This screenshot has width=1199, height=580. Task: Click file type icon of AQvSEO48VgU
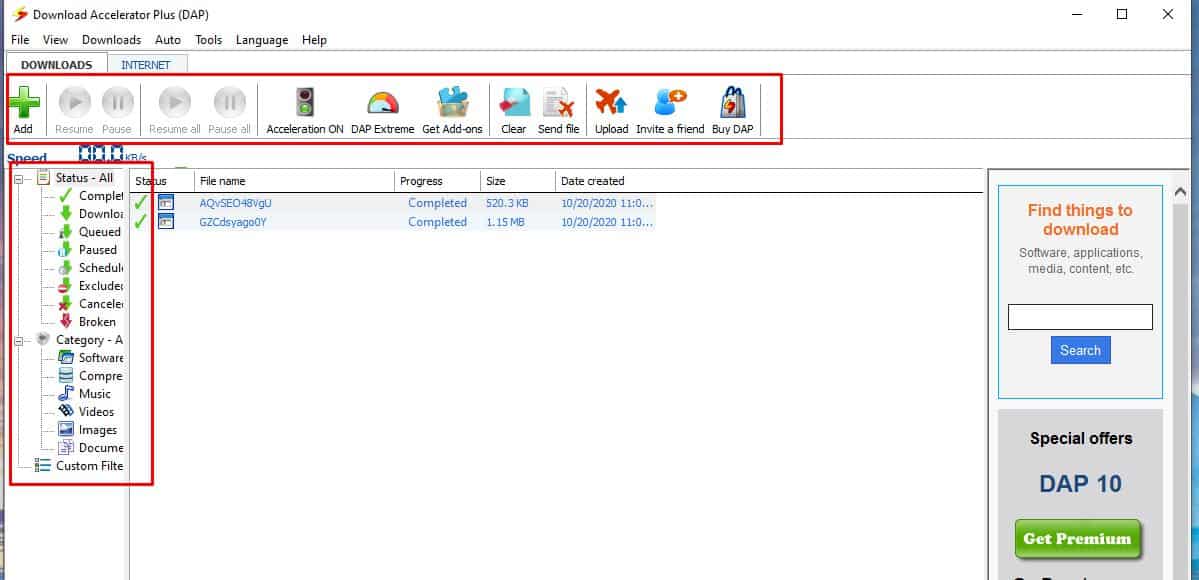pos(166,203)
